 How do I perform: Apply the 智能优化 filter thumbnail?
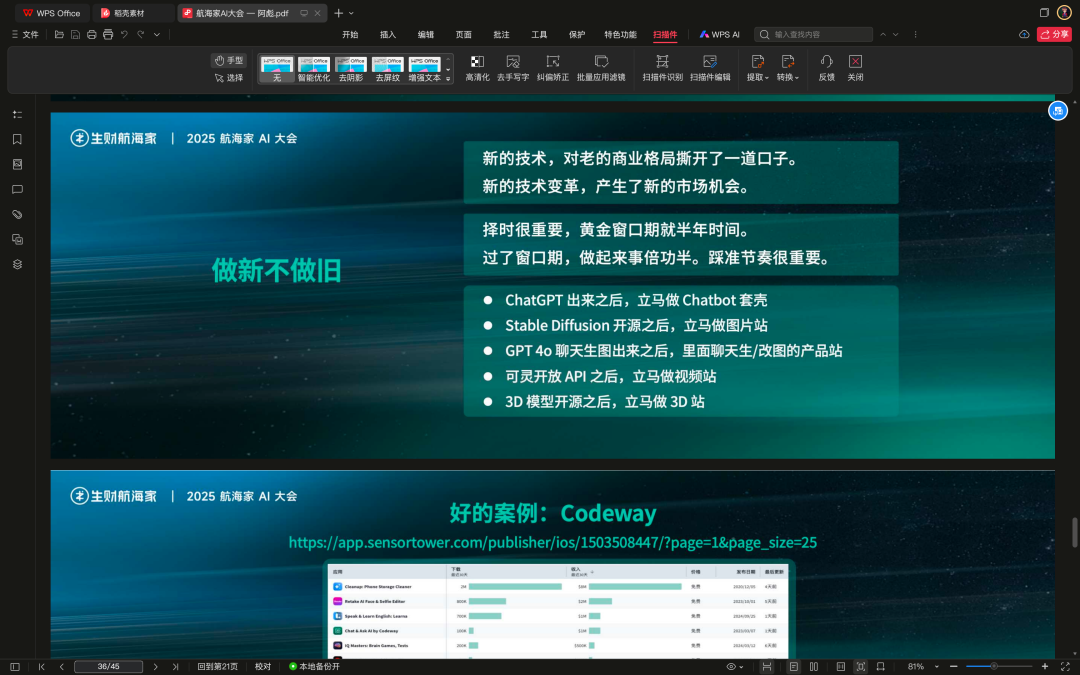pyautogui.click(x=313, y=69)
